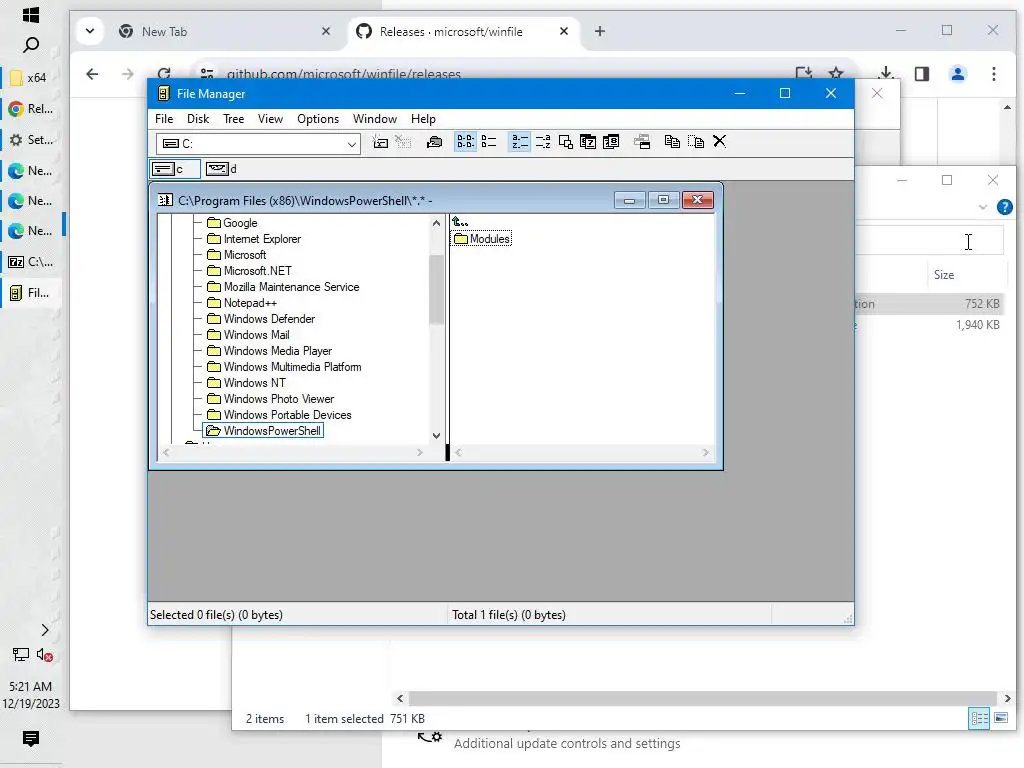Open the Help menu
The width and height of the screenshot is (1024, 768).
tap(423, 119)
